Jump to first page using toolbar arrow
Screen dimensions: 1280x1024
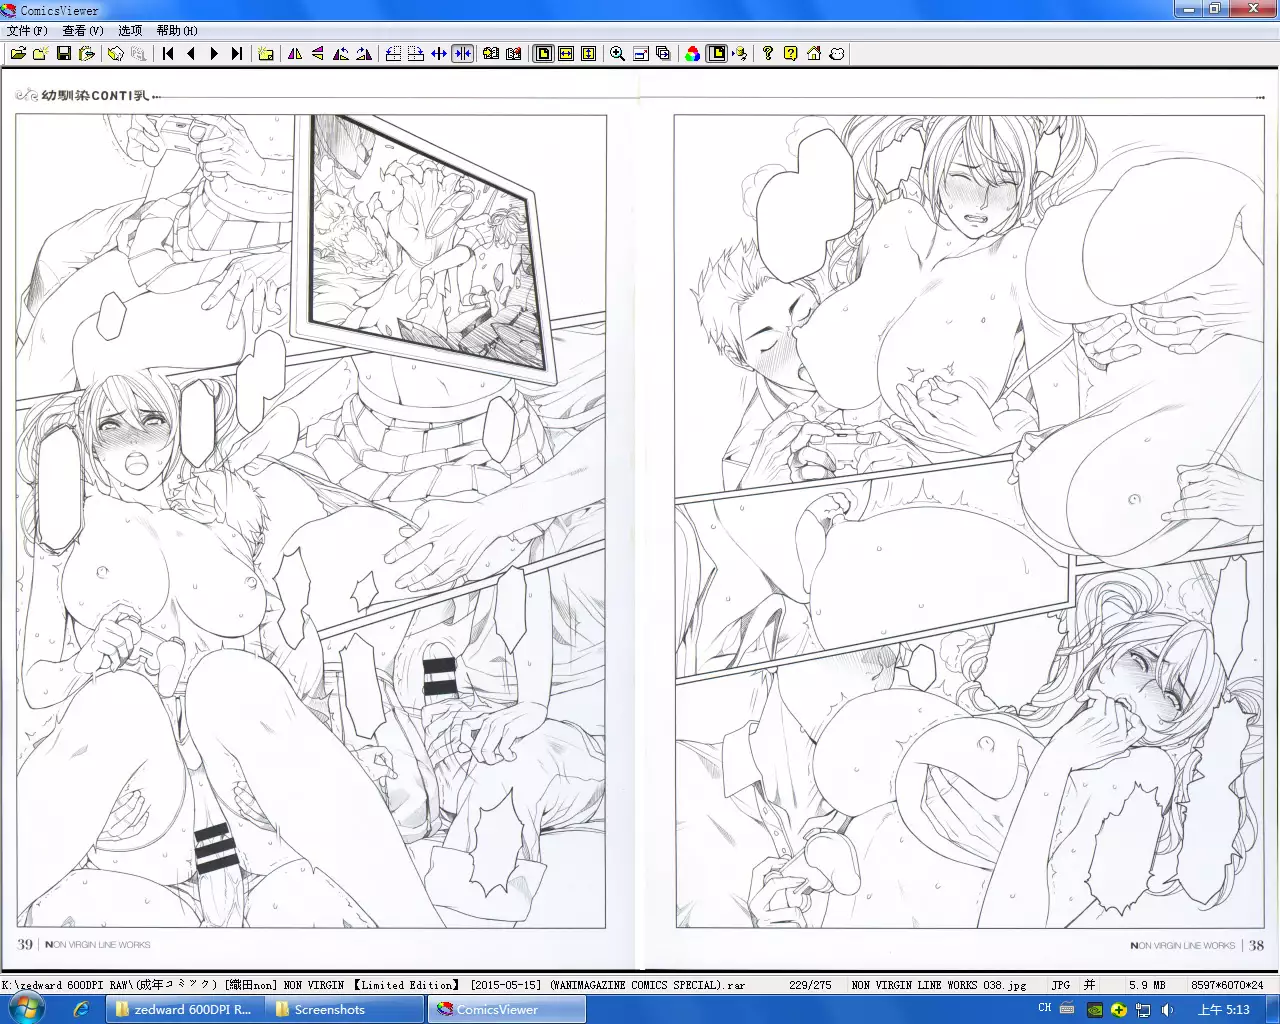pos(168,54)
